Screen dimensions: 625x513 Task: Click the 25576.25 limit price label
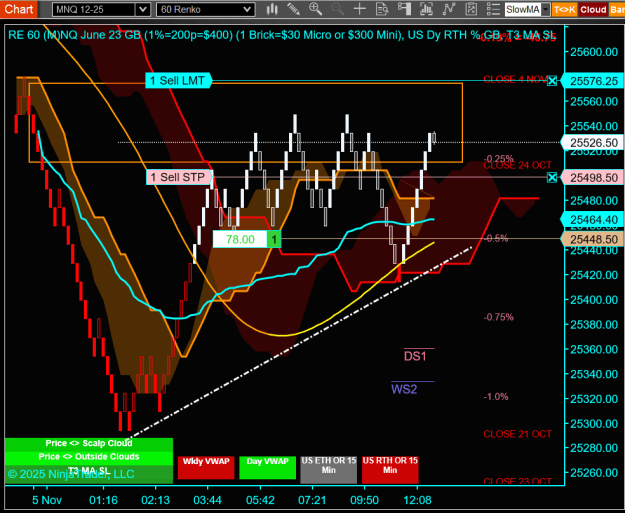(593, 81)
